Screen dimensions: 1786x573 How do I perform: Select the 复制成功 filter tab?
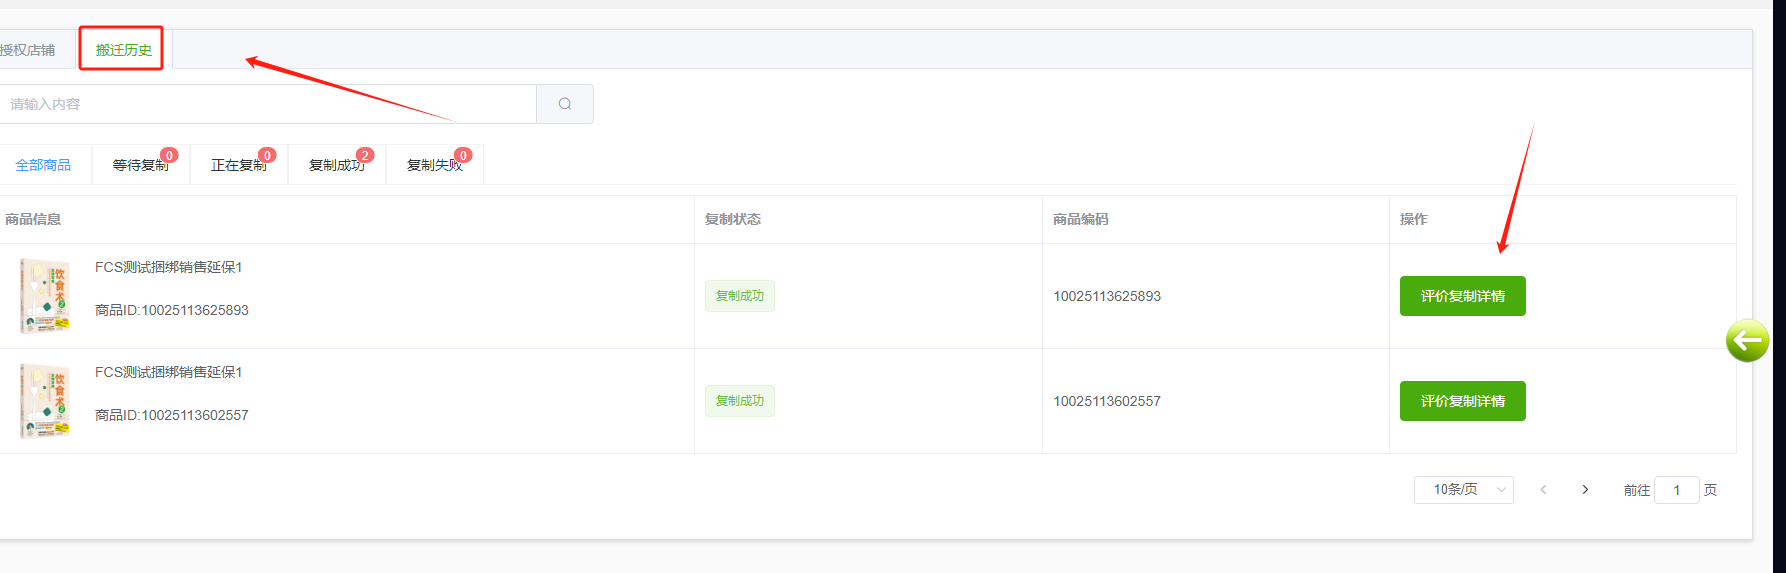(x=336, y=165)
